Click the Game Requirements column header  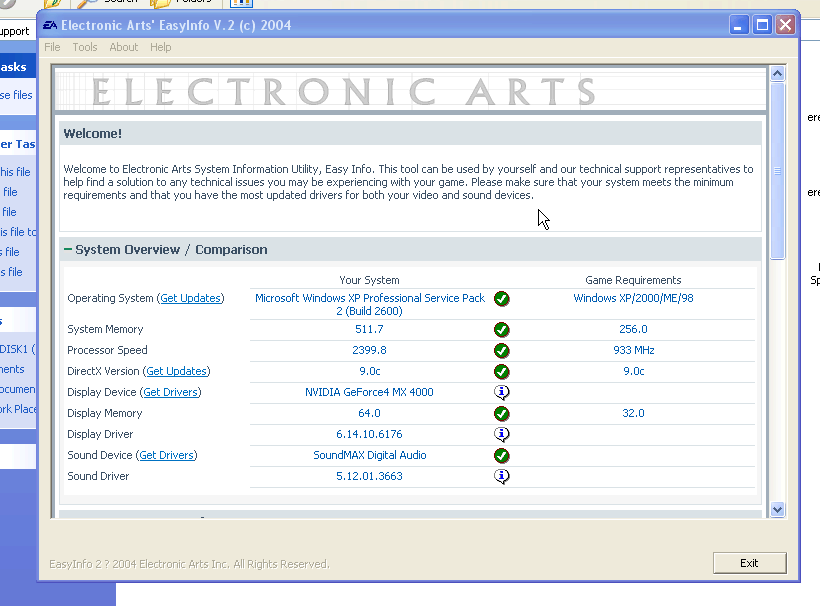(633, 280)
